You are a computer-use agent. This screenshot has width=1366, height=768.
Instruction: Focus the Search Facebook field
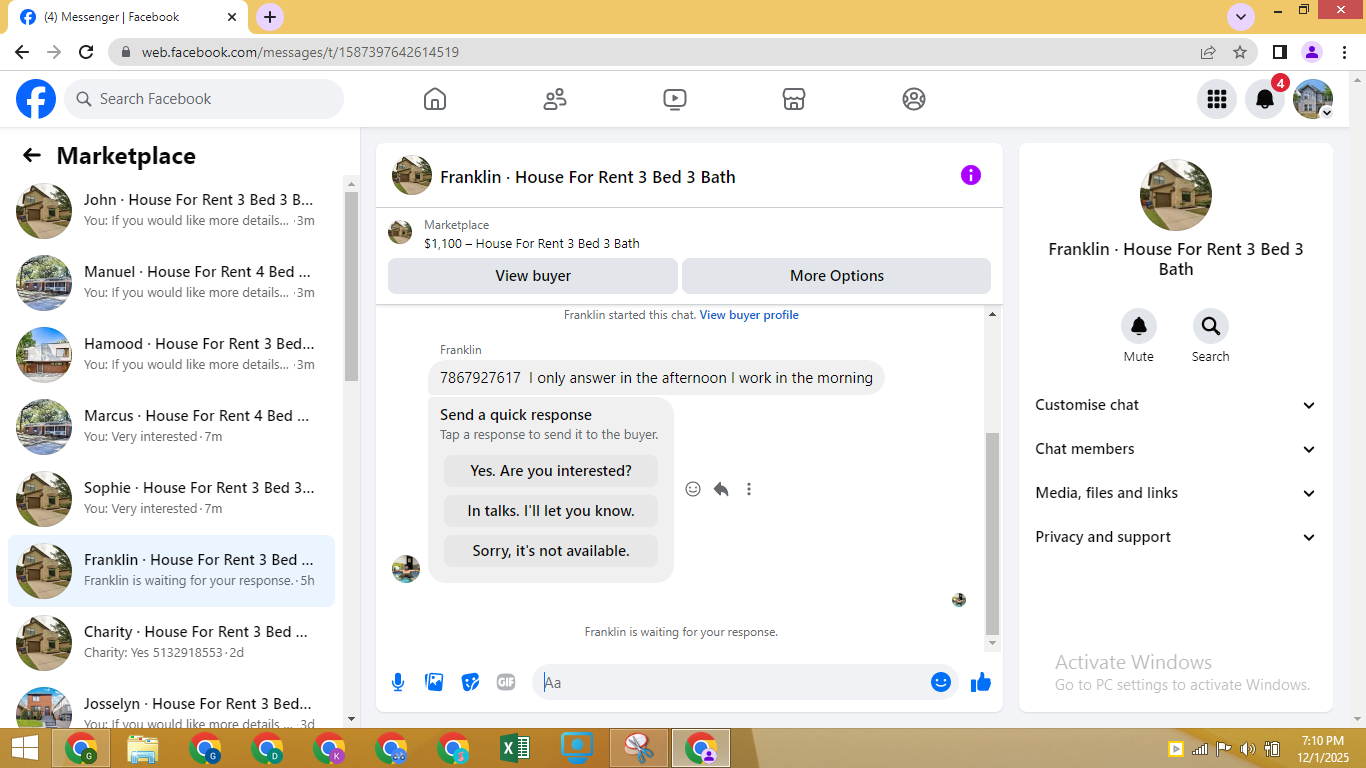point(204,99)
